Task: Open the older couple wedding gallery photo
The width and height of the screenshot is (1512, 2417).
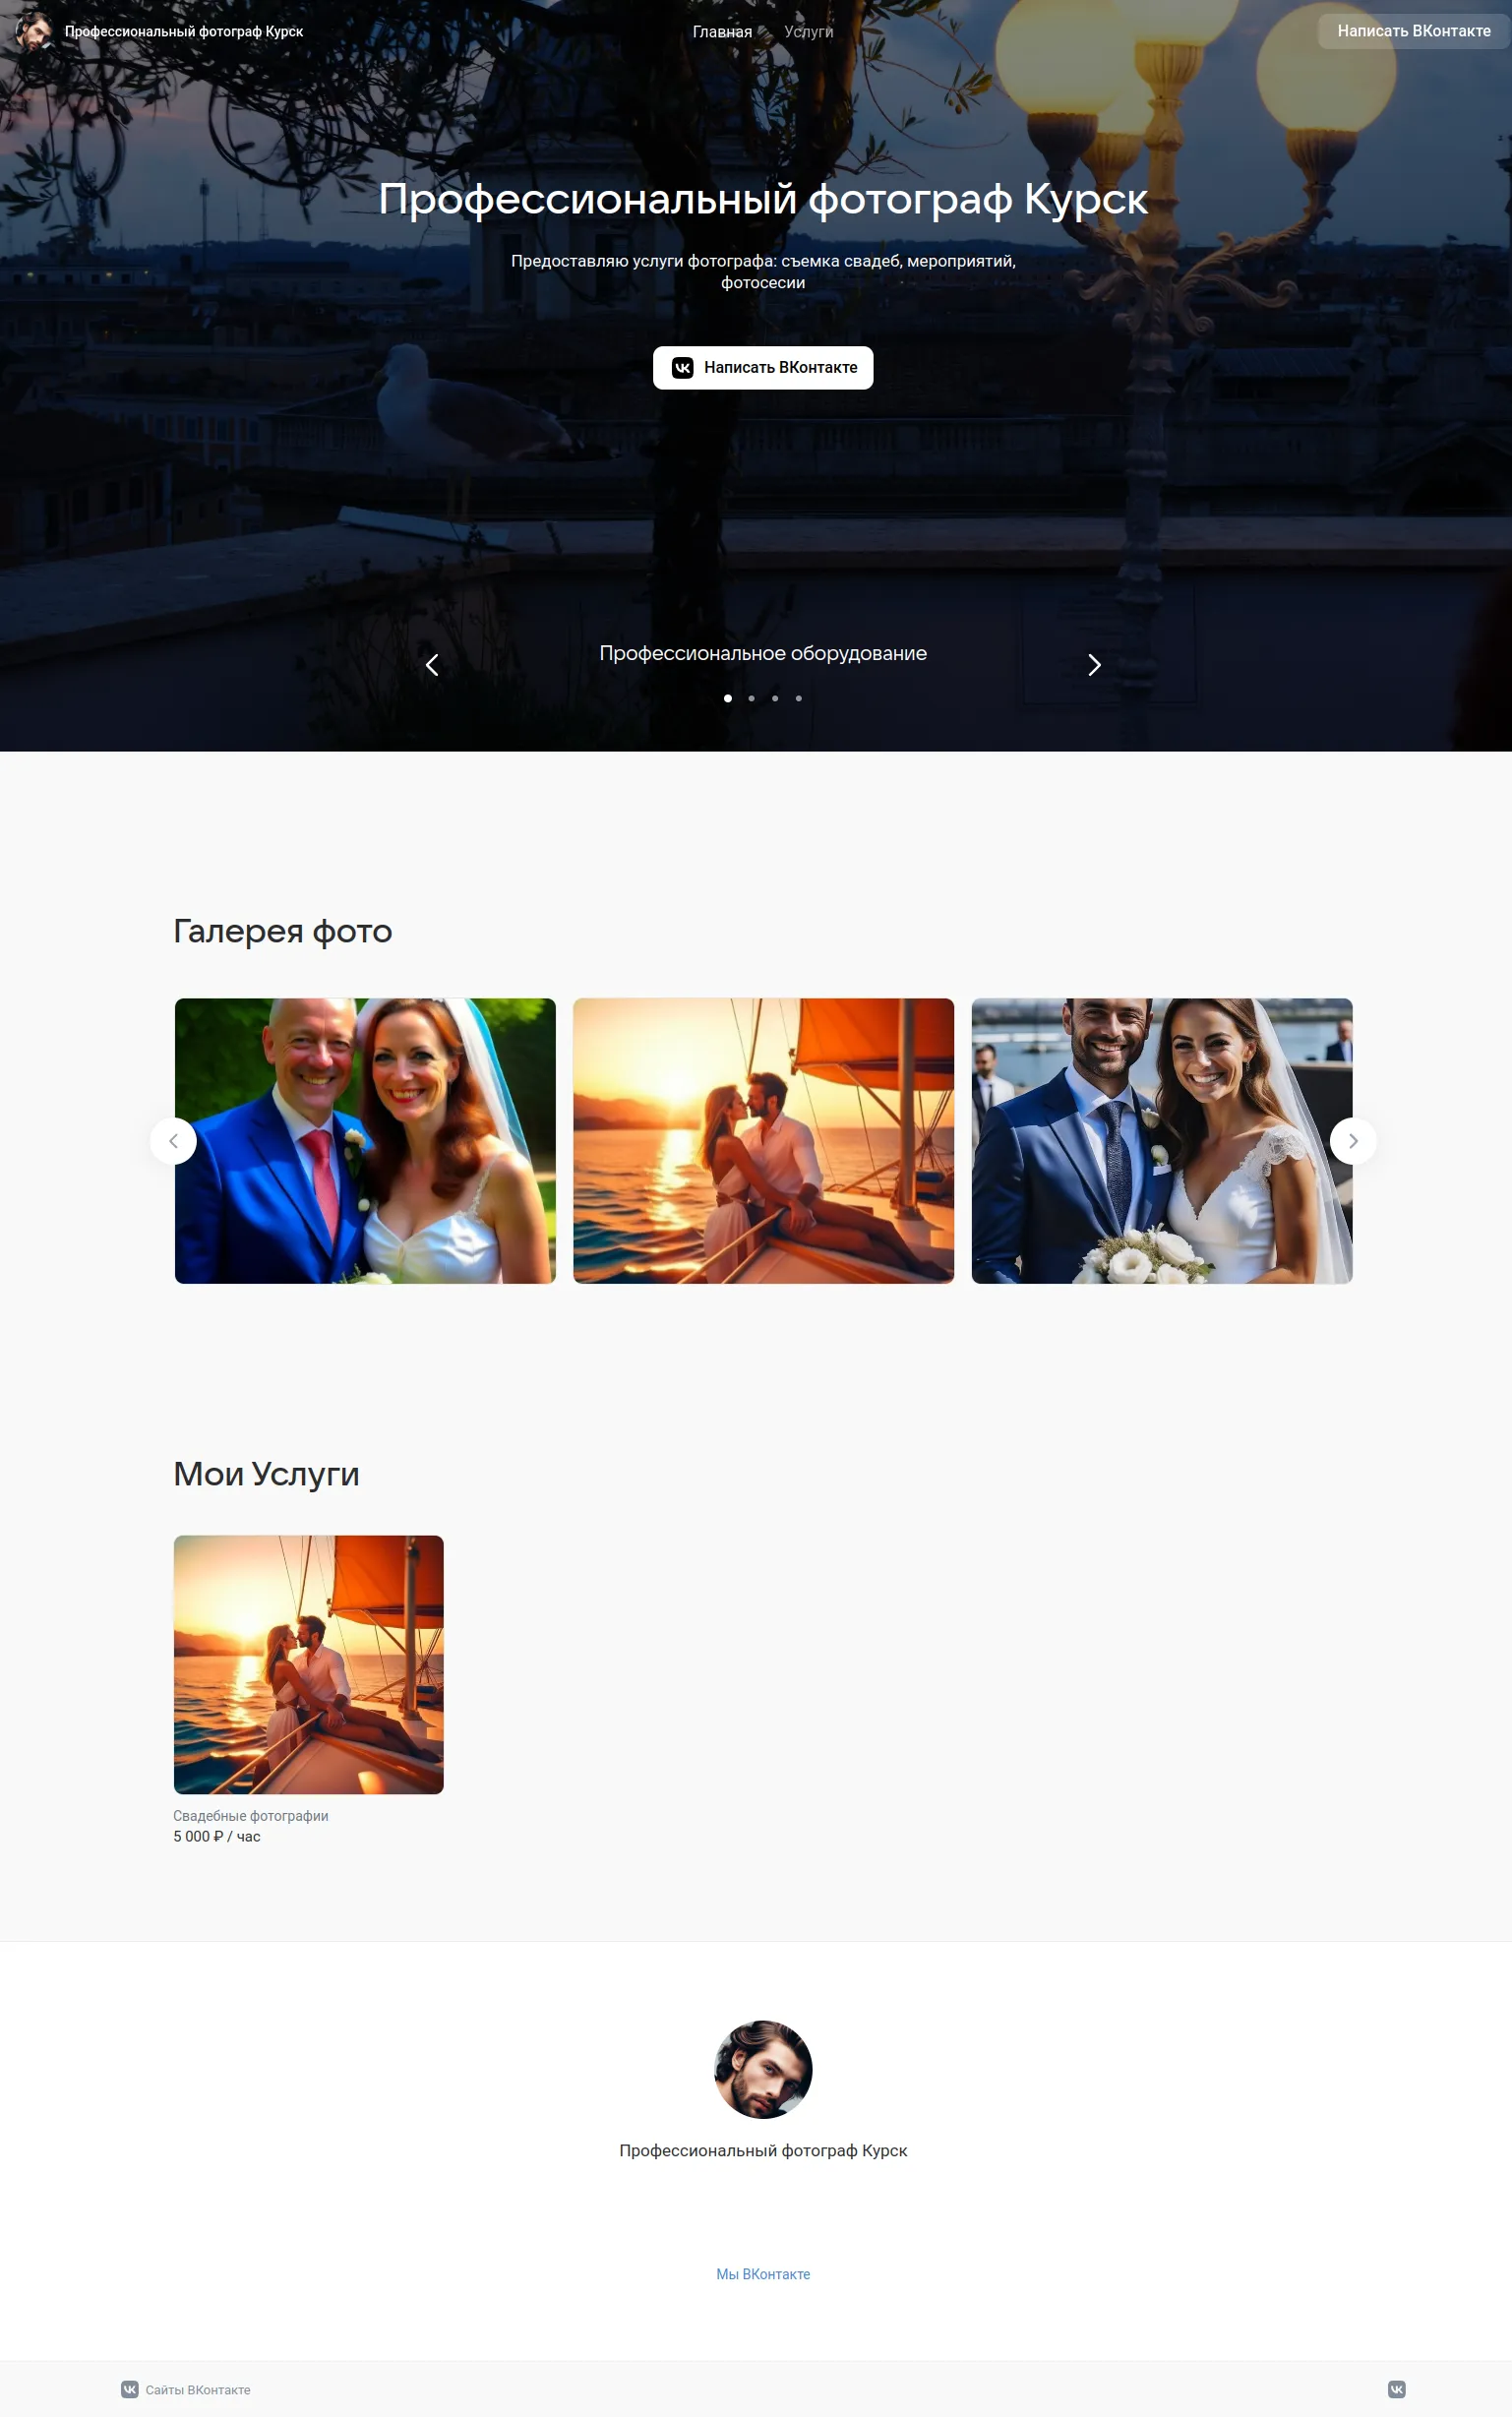Action: click(365, 1140)
